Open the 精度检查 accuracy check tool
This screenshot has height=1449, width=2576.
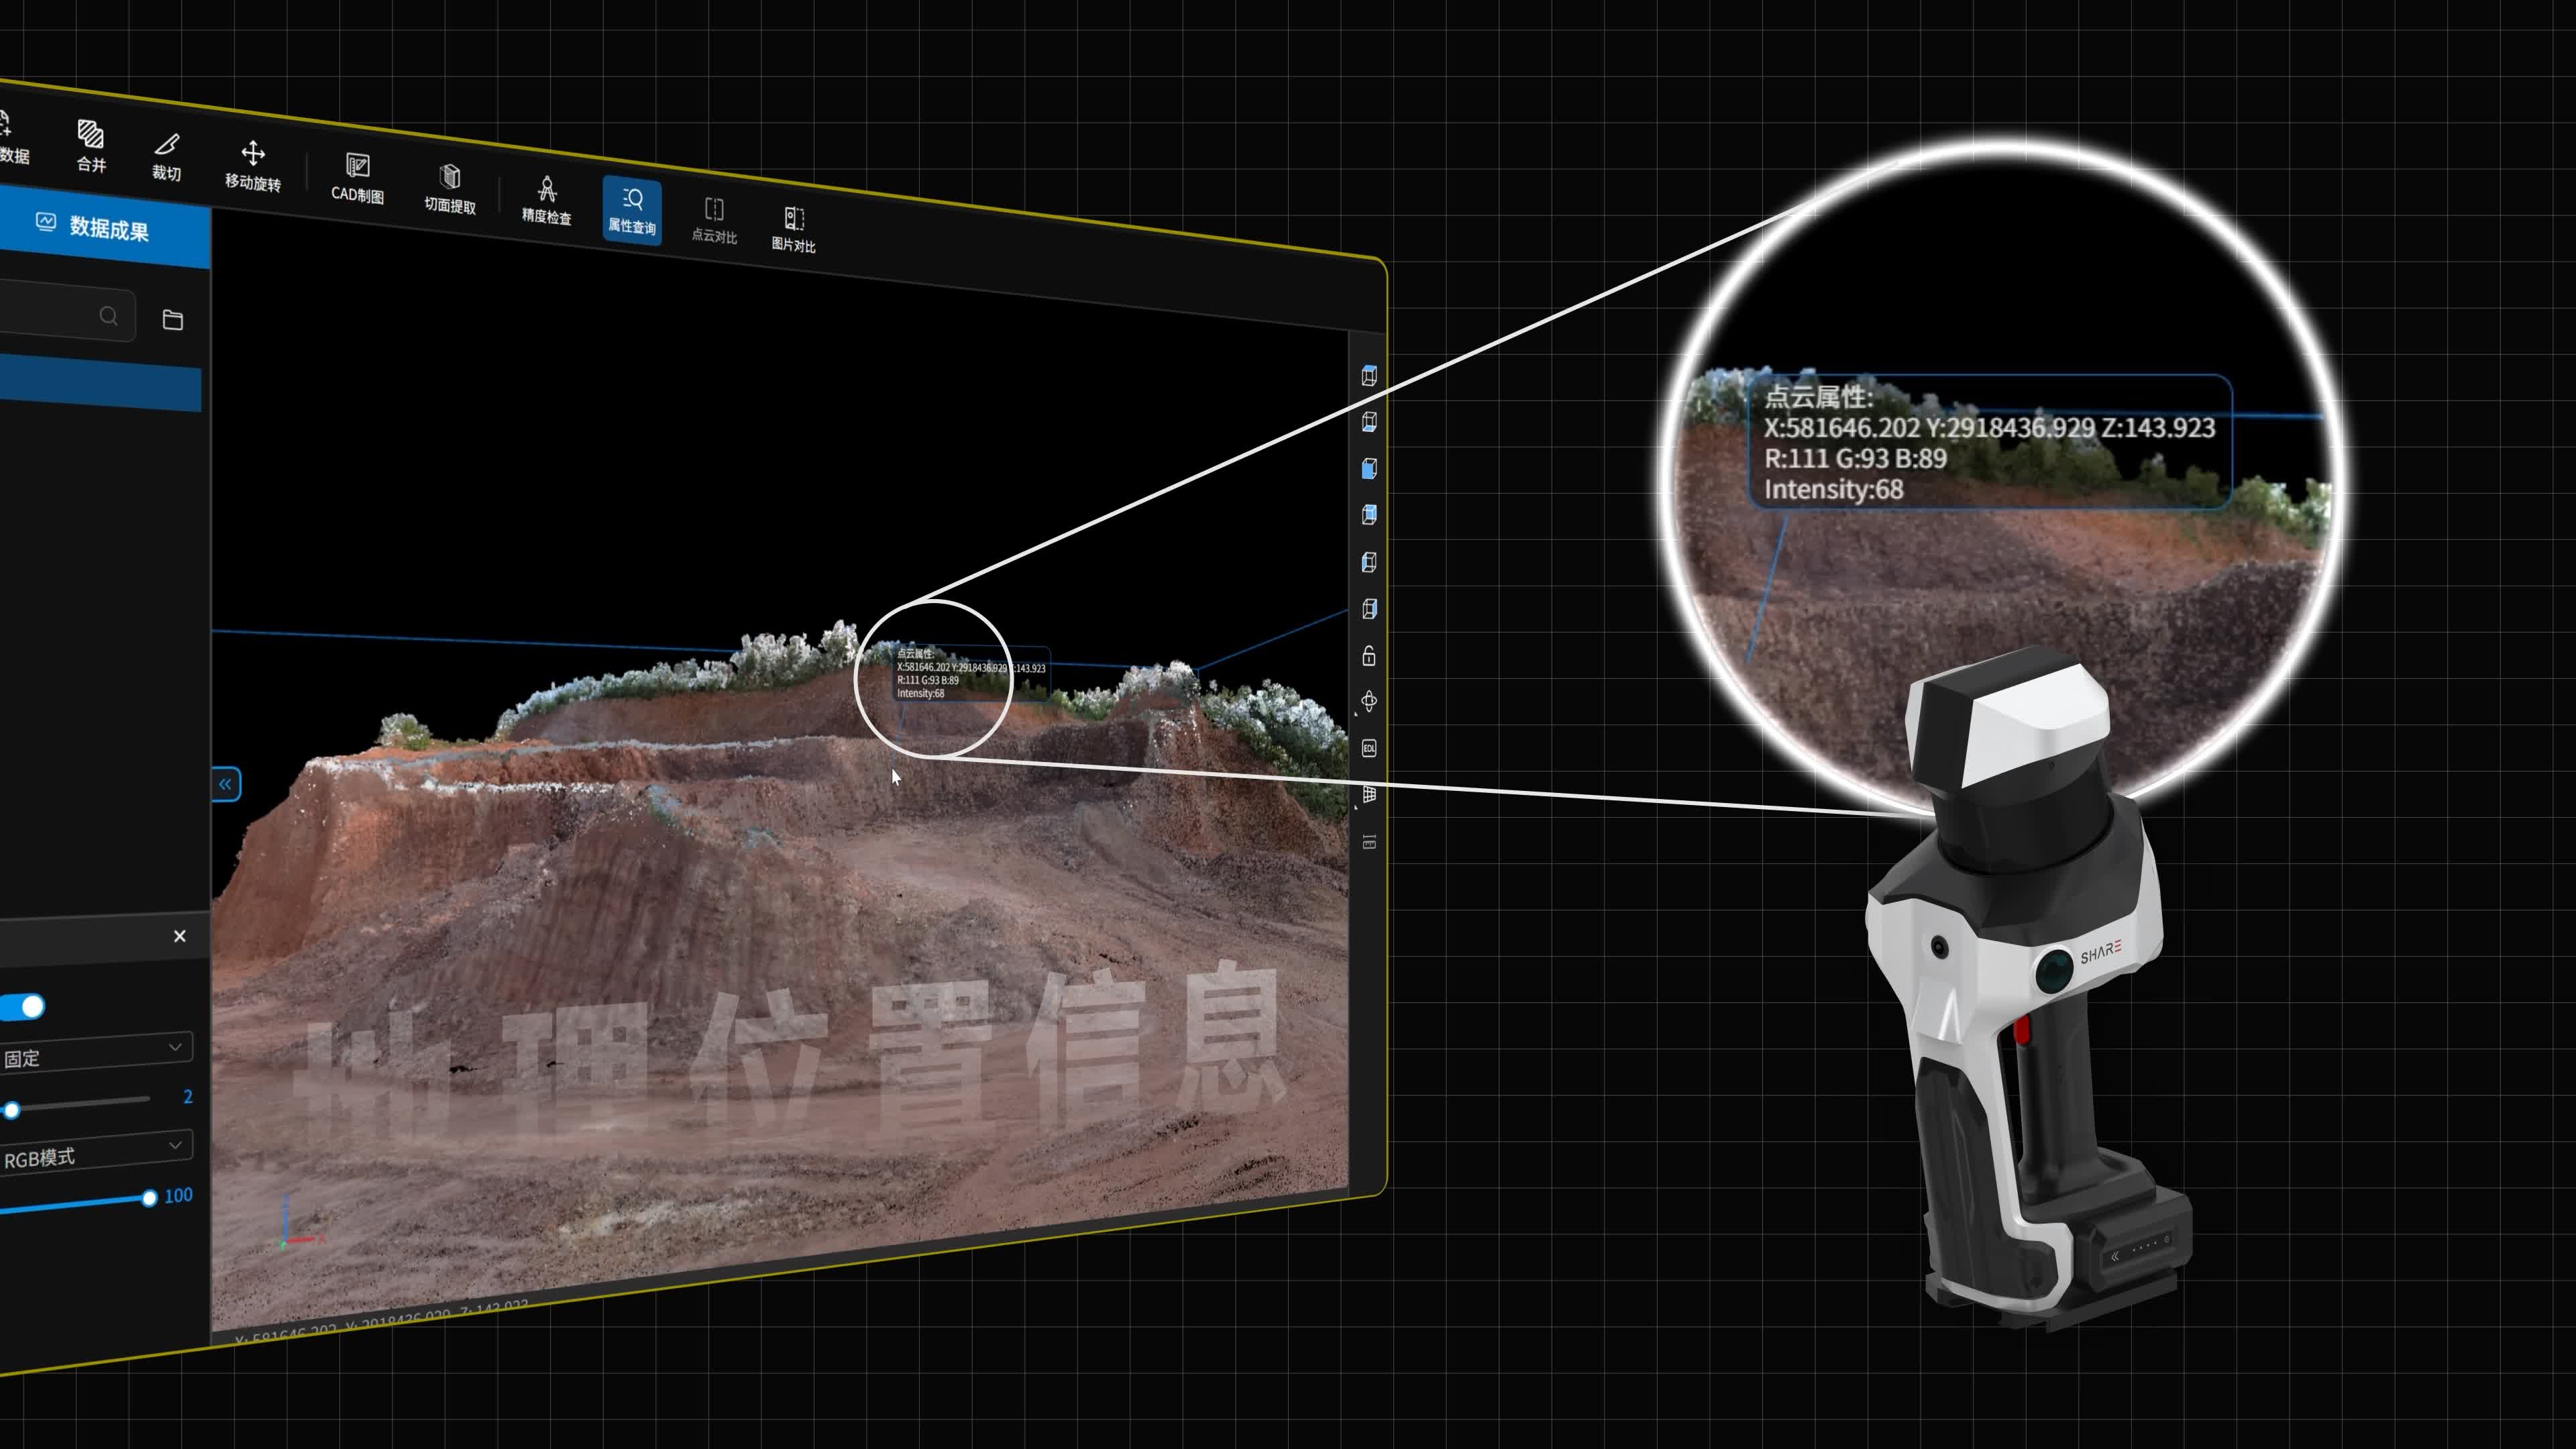(547, 200)
